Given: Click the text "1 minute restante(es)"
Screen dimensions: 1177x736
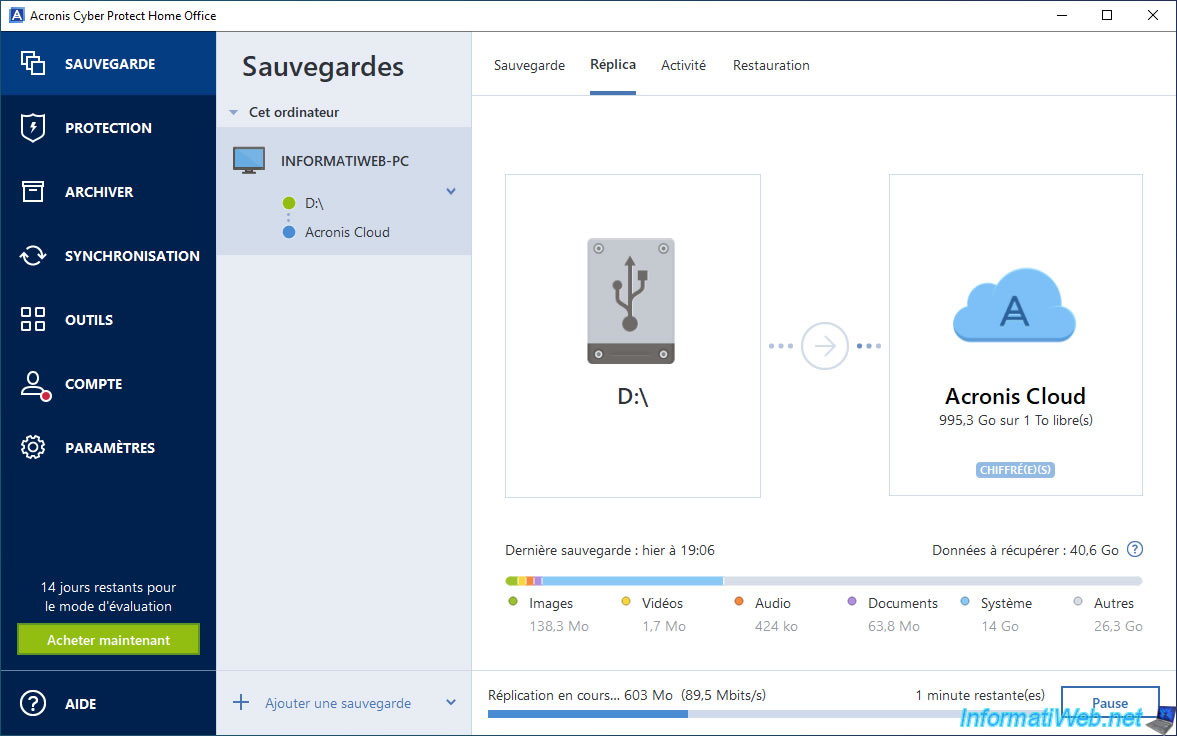Looking at the screenshot, I should coord(980,695).
